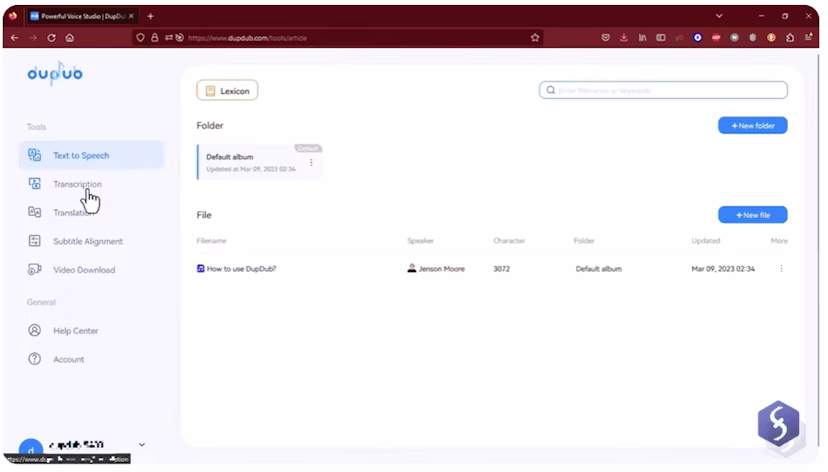This screenshot has width=828, height=472.
Task: Open a new browser tab
Action: (150, 16)
